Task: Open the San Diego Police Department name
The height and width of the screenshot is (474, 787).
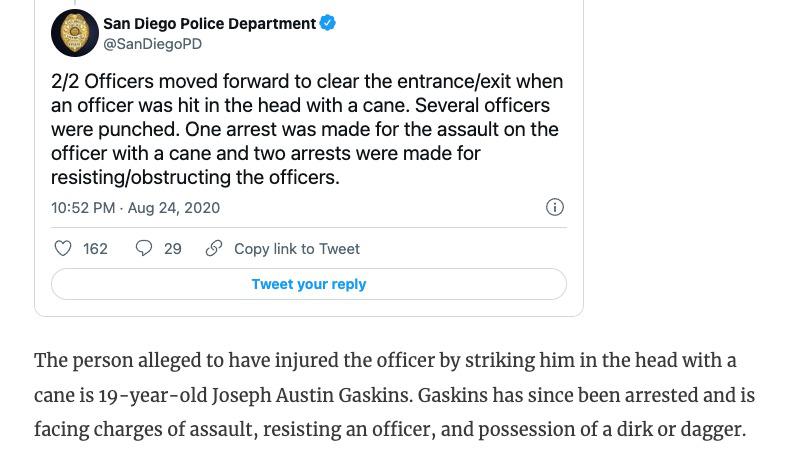Action: tap(209, 24)
